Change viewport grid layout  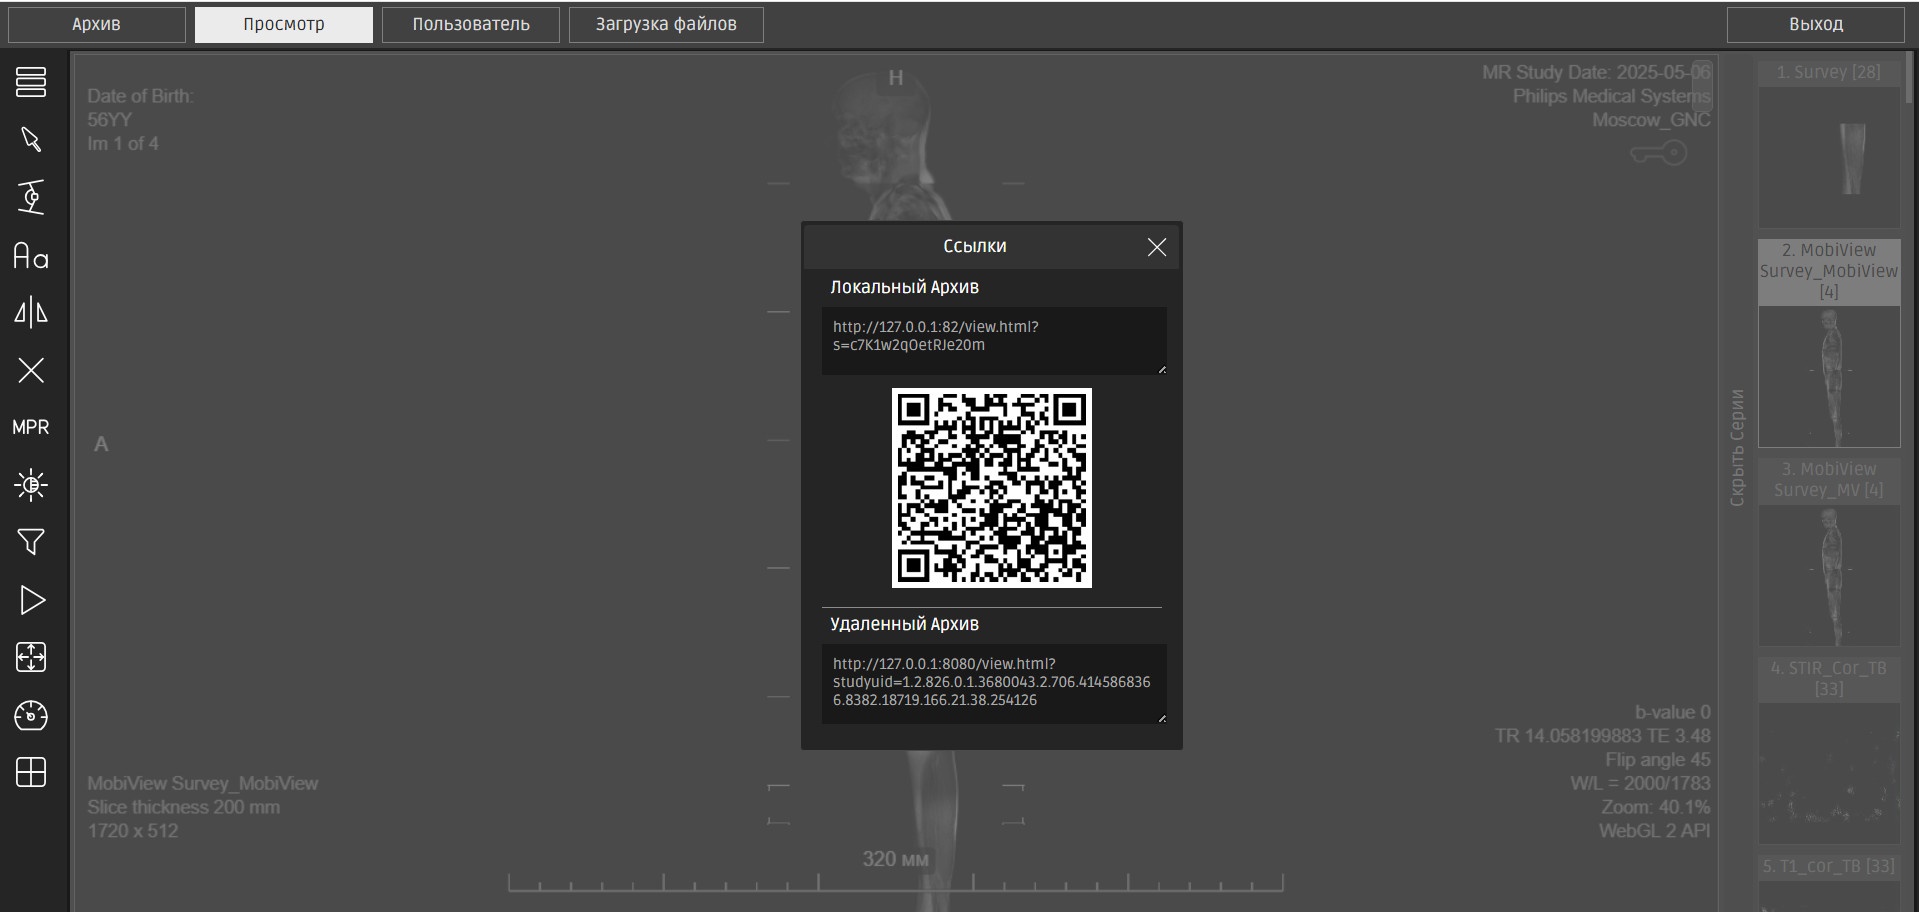[x=31, y=772]
